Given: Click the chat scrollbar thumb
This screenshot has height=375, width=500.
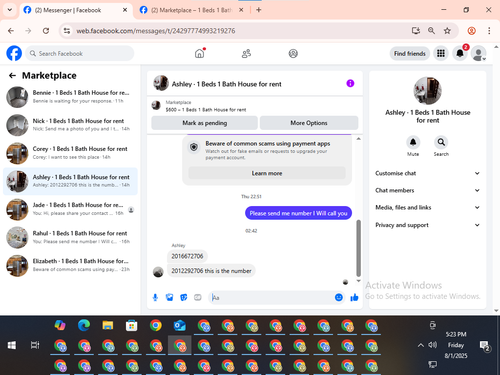Looking at the screenshot, I should pyautogui.click(x=359, y=248).
